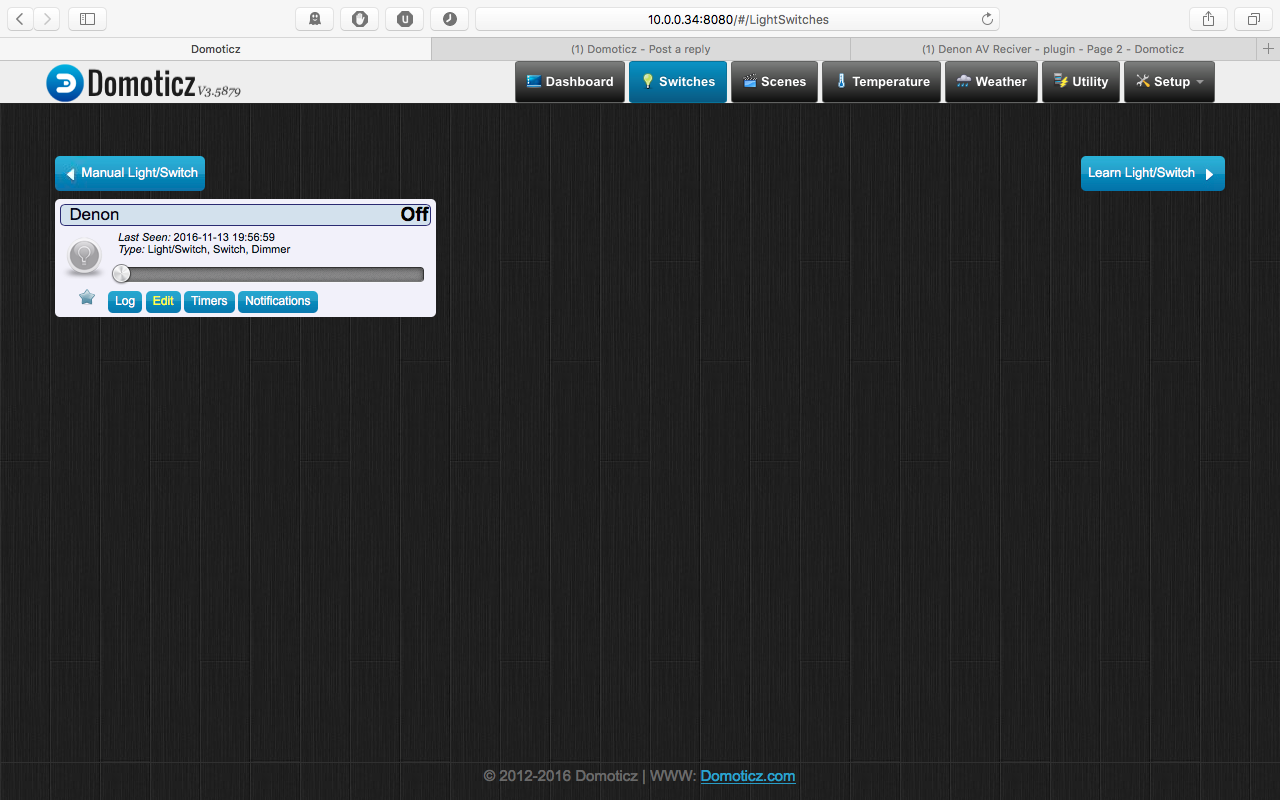Open the Denon device Log
The height and width of the screenshot is (800, 1280).
[125, 301]
